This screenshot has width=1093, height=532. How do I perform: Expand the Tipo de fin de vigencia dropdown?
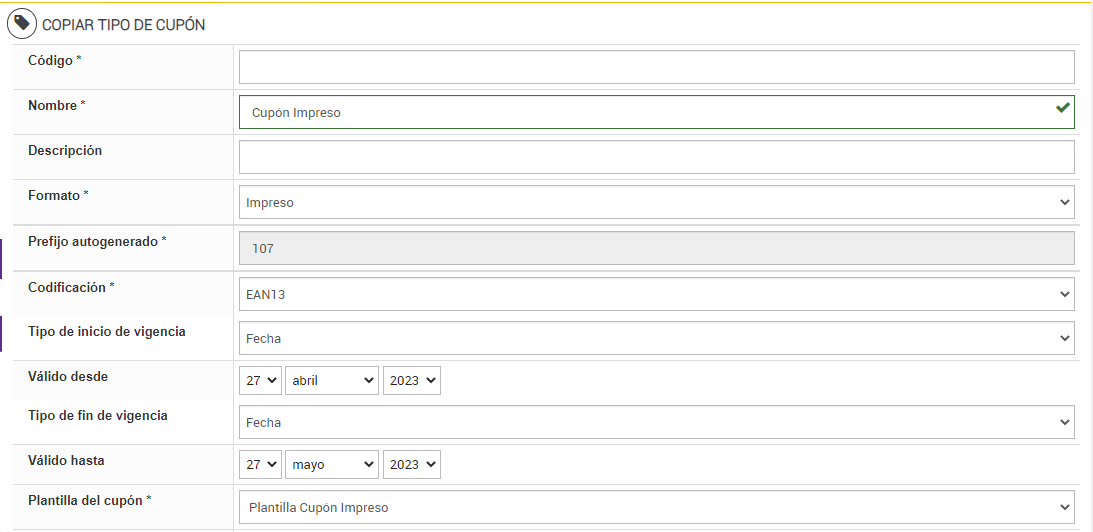656,422
